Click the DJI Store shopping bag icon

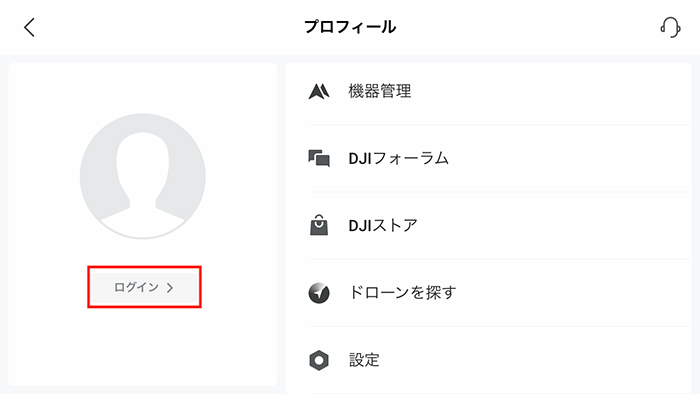tap(319, 225)
